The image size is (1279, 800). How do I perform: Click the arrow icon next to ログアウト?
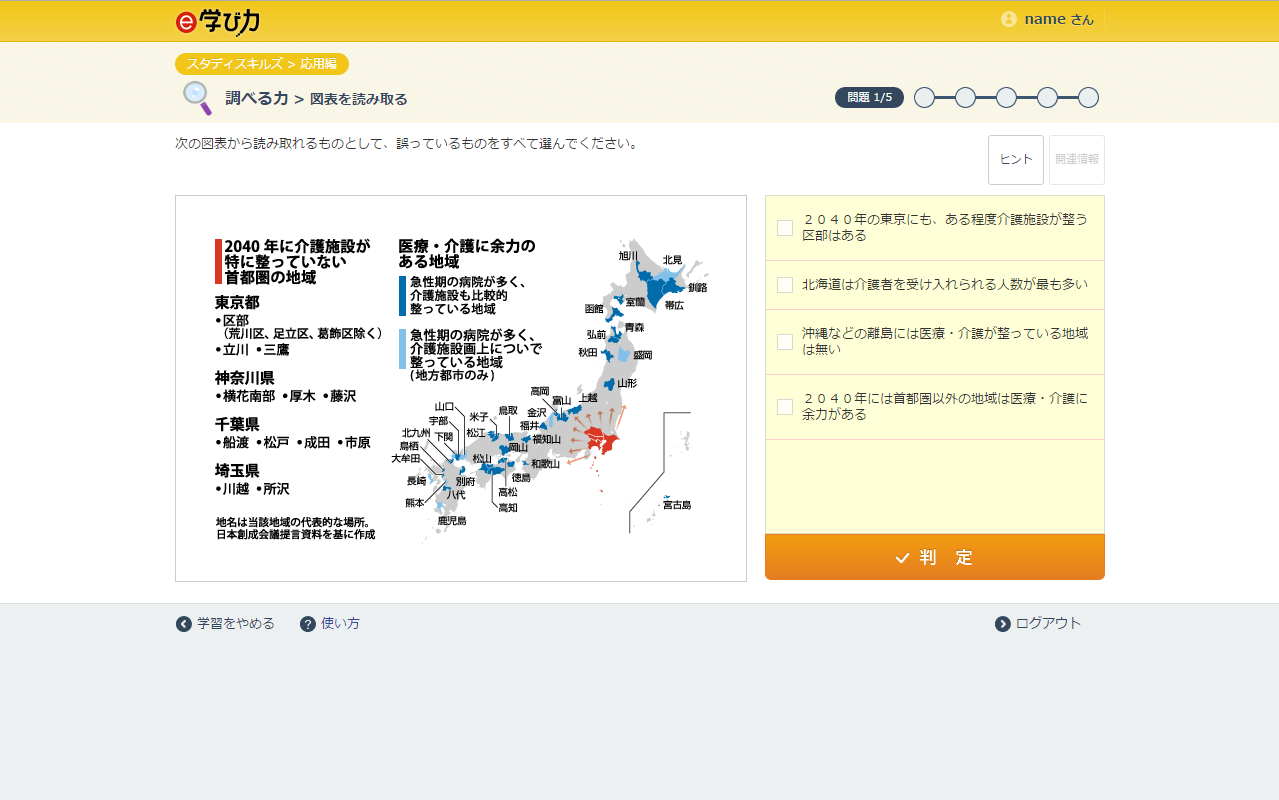pos(1003,624)
